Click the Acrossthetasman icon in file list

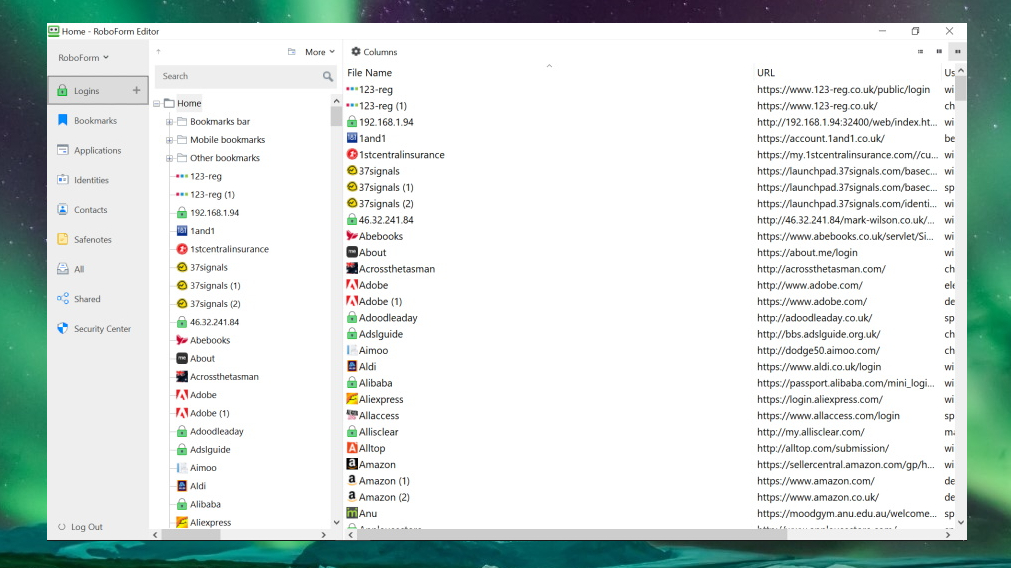click(352, 268)
